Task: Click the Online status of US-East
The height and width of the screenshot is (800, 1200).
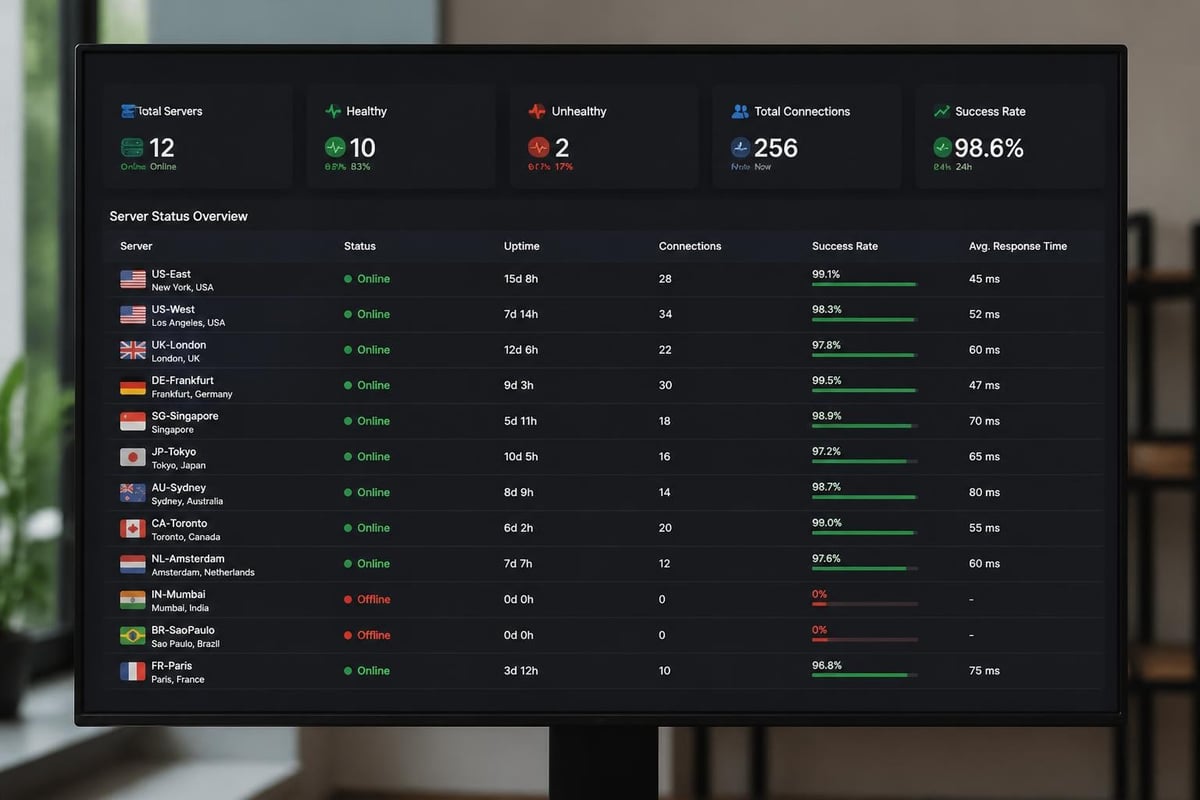Action: [x=367, y=279]
